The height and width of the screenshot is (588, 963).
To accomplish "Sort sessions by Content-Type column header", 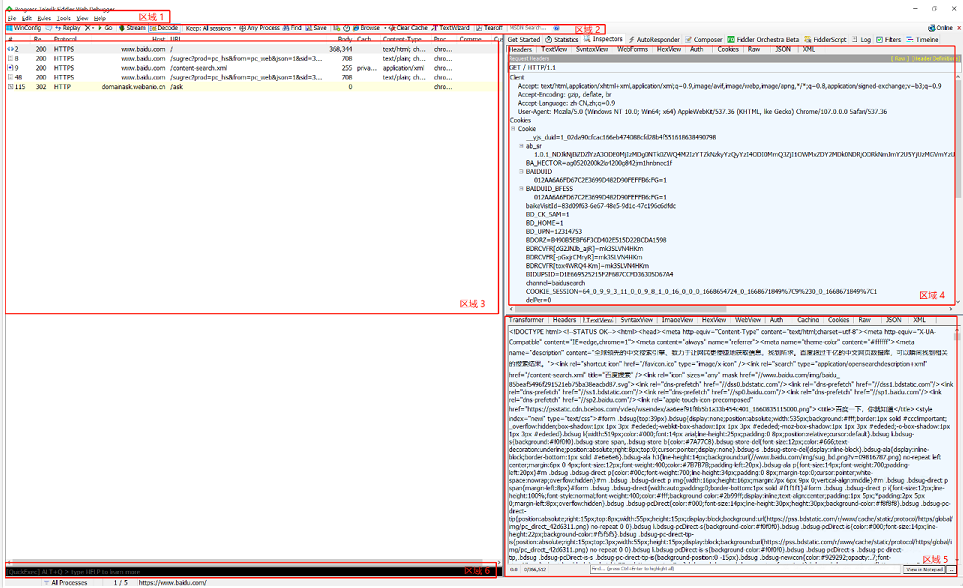I will [x=402, y=39].
